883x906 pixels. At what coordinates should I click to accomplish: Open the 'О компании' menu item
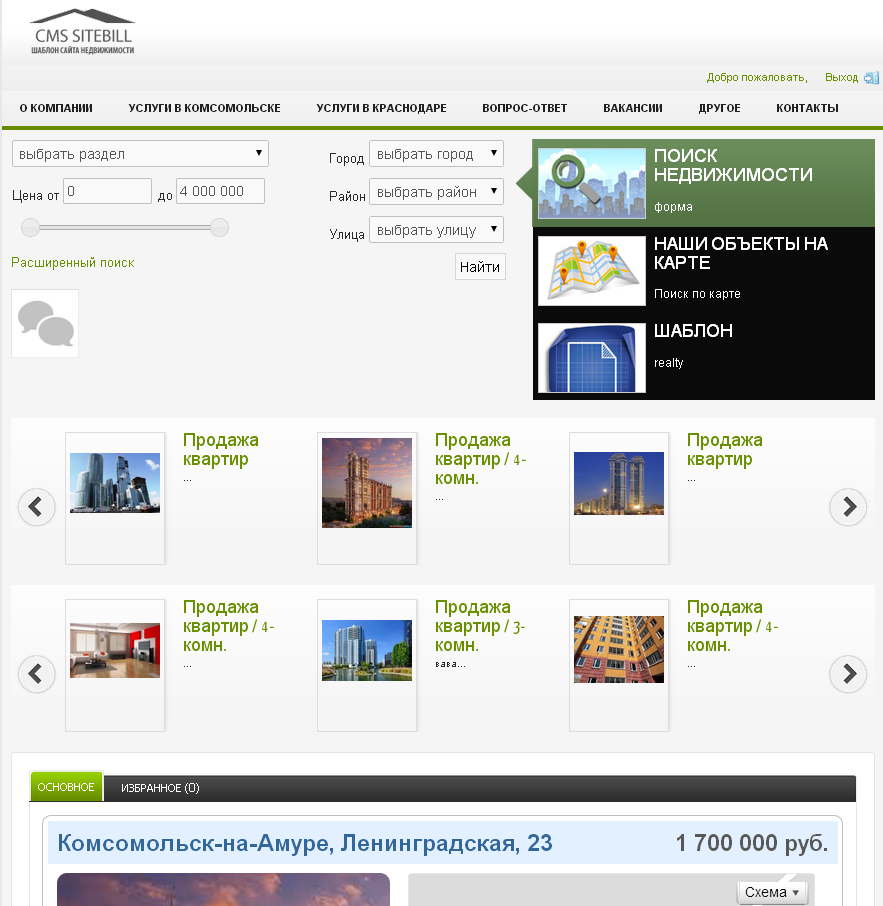[56, 108]
